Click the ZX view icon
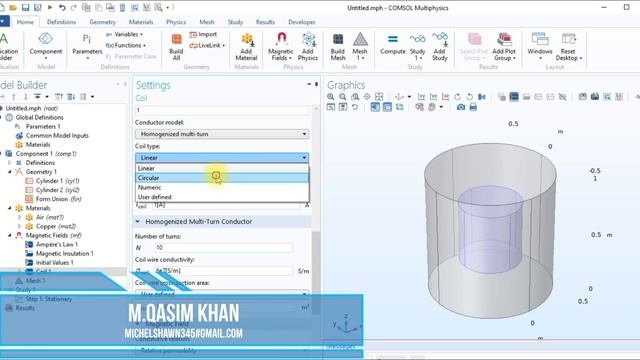Screen dimensions: 640x360 tap(445, 97)
